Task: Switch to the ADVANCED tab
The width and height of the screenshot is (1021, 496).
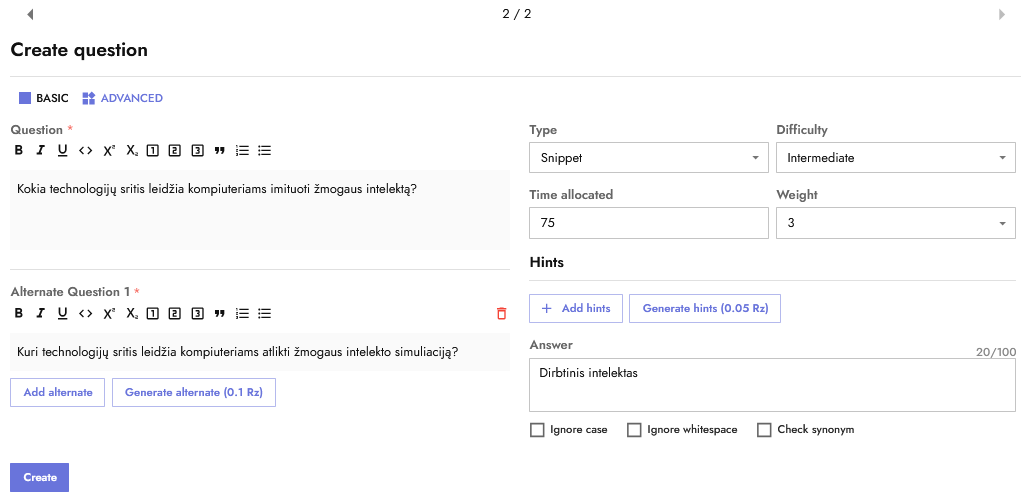Action: 123,98
